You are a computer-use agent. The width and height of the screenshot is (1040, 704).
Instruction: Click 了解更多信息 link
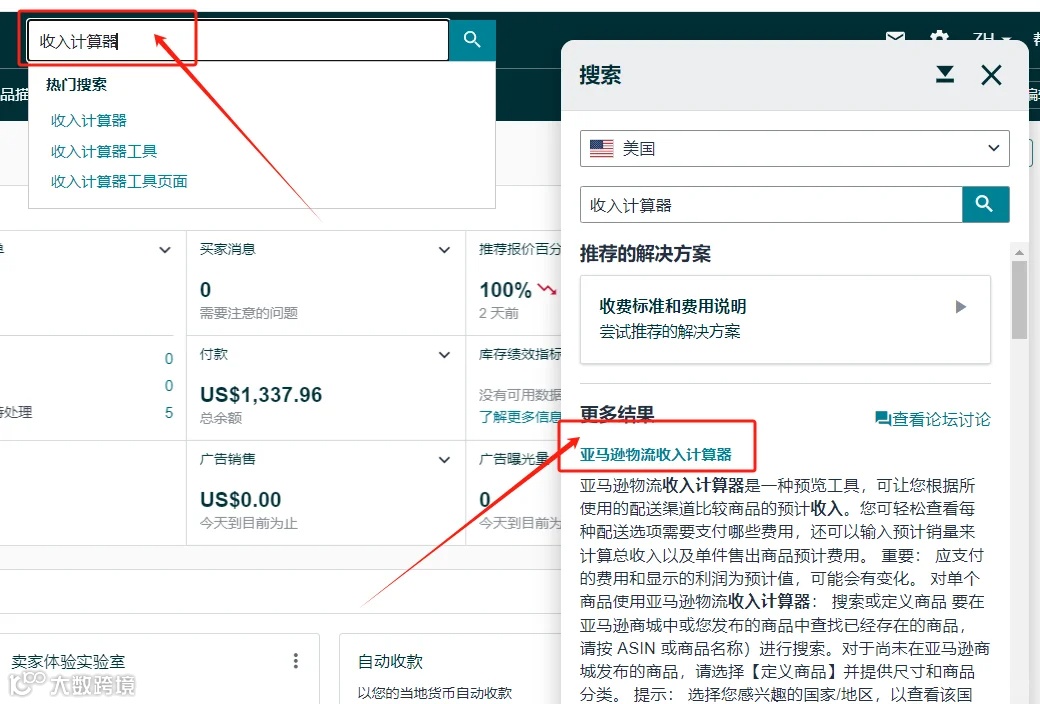point(520,417)
